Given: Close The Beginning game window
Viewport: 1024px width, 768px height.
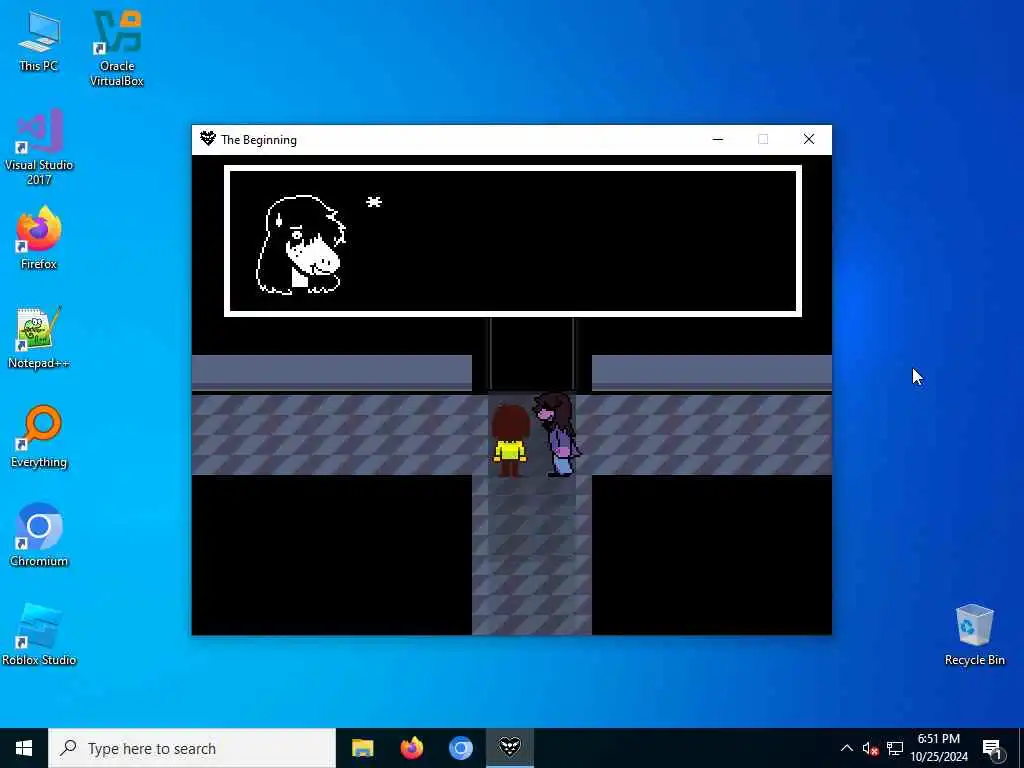Looking at the screenshot, I should point(808,139).
